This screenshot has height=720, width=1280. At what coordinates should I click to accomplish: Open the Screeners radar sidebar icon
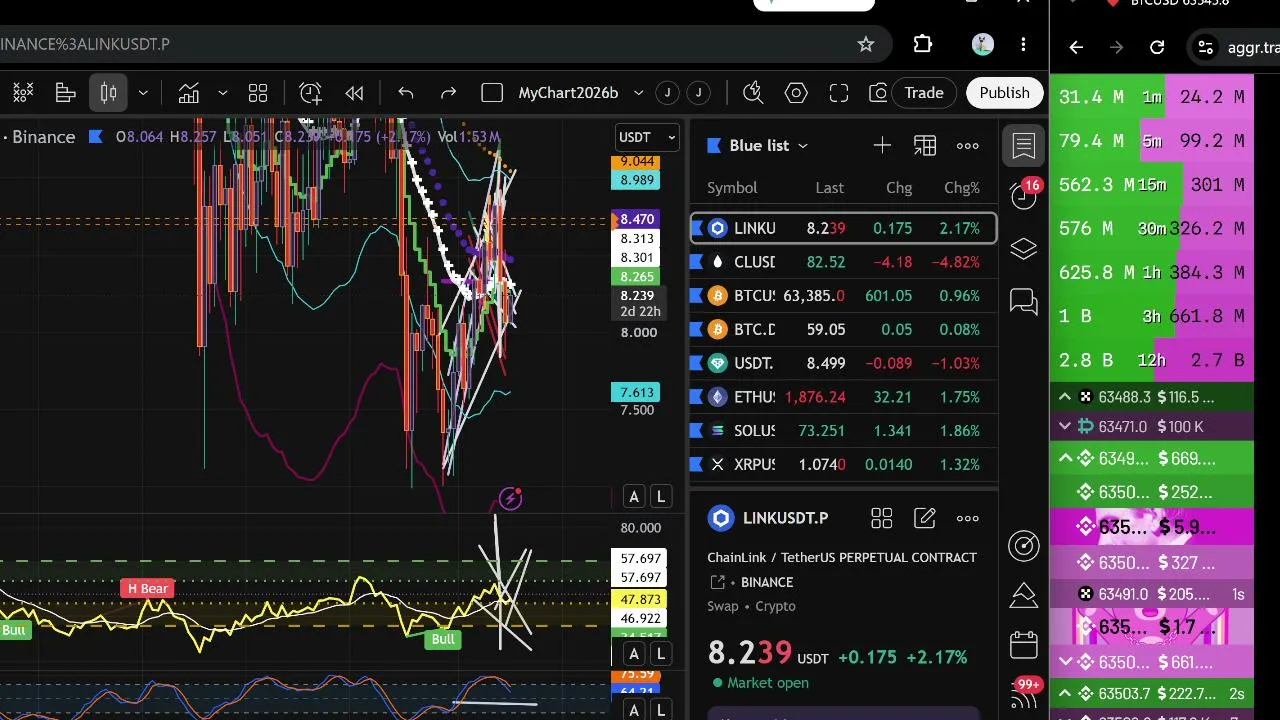click(x=1024, y=545)
